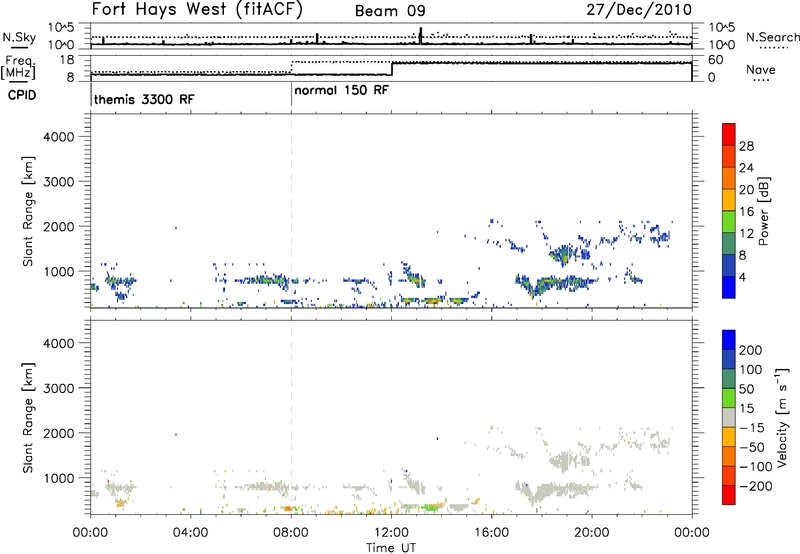Image resolution: width=800 pixels, height=554 pixels.
Task: Click the bright blue bottom Power colorbar segment
Action: point(729,287)
